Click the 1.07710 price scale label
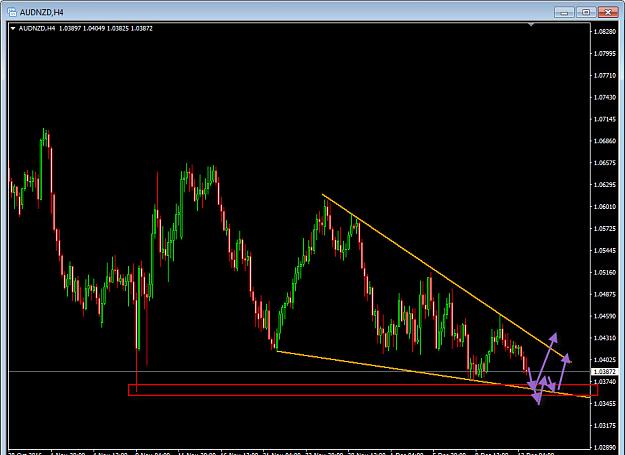Screen dimensions: 625x455 [x=605, y=75]
